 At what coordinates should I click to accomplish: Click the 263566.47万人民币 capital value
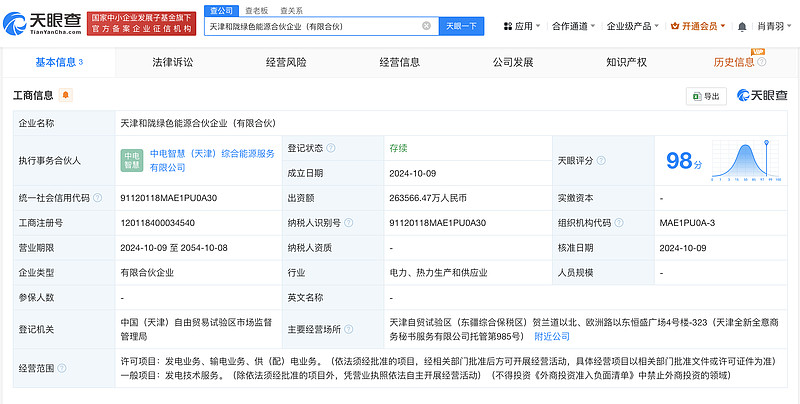point(428,198)
